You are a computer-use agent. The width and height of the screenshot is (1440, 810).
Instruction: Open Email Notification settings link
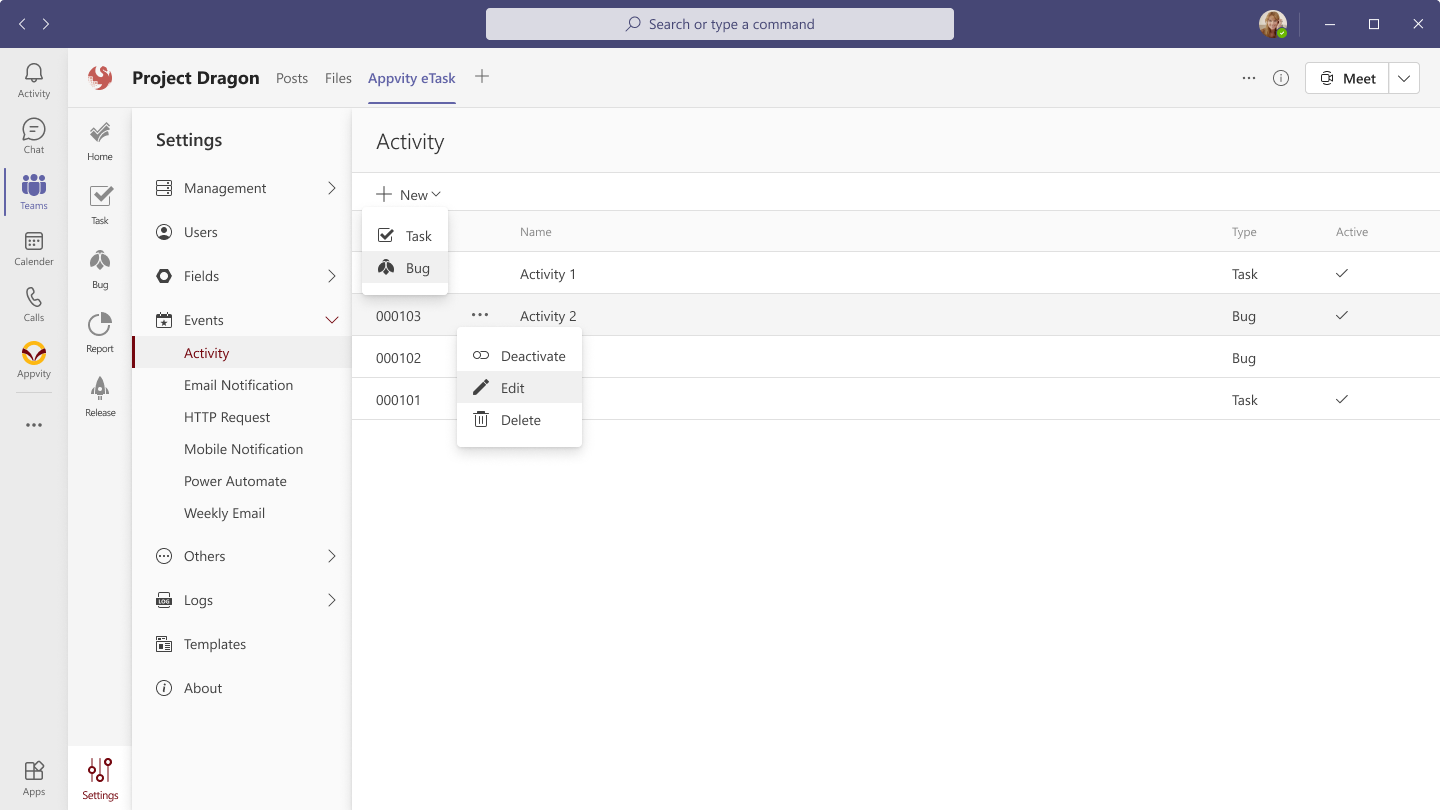tap(238, 385)
